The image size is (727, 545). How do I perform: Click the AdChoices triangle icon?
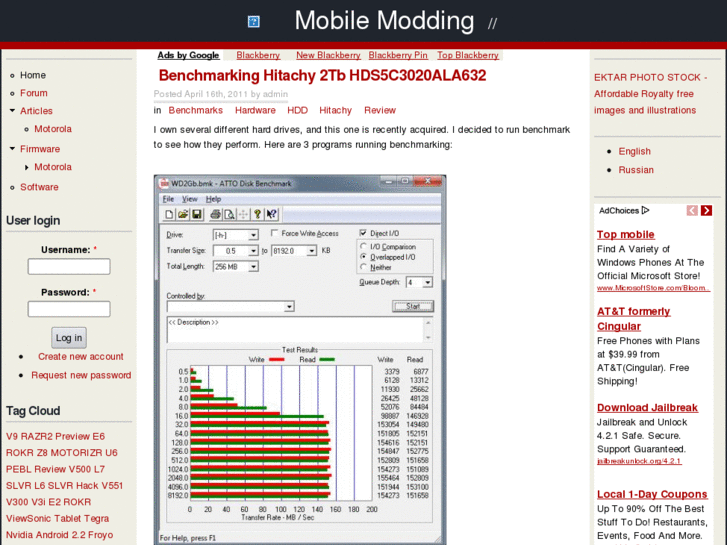click(x=645, y=211)
